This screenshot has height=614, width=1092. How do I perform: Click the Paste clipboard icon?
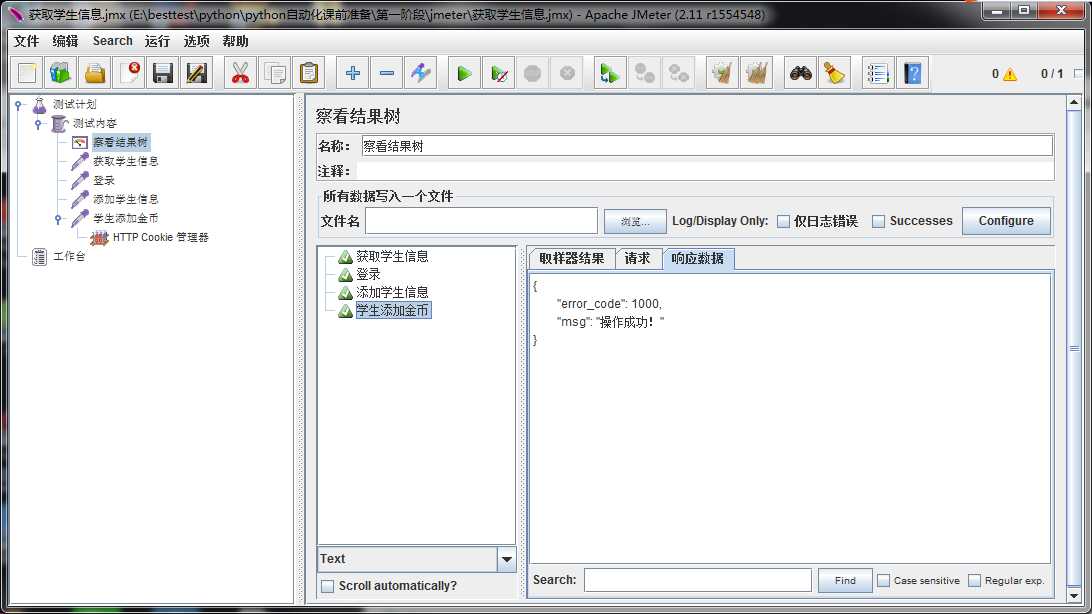coord(309,73)
